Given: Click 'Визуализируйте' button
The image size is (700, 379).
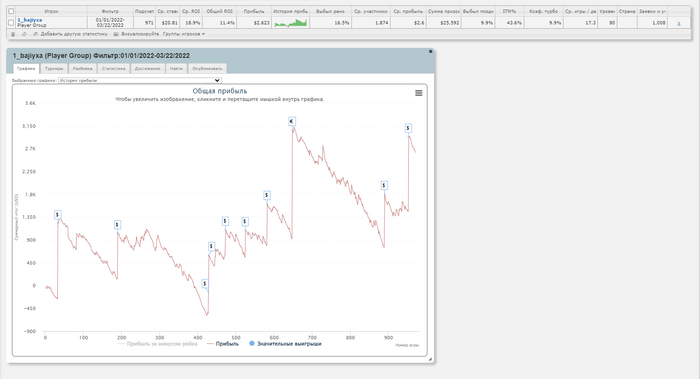Looking at the screenshot, I should [136, 34].
